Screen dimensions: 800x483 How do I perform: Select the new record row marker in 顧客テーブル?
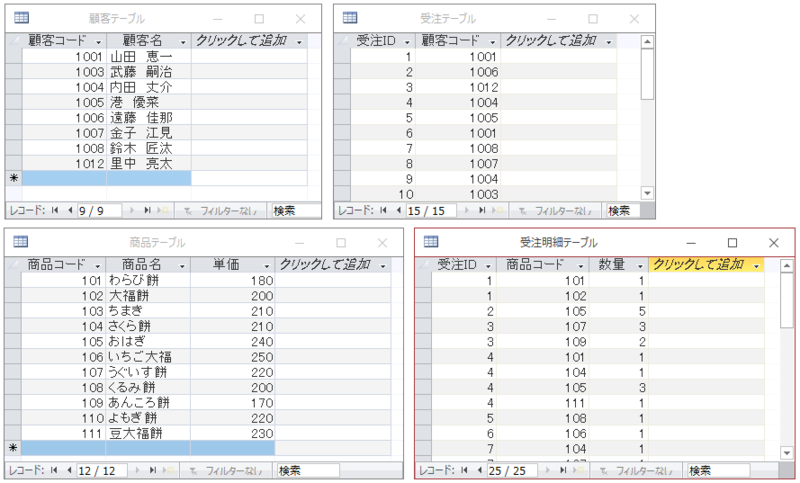coord(13,178)
